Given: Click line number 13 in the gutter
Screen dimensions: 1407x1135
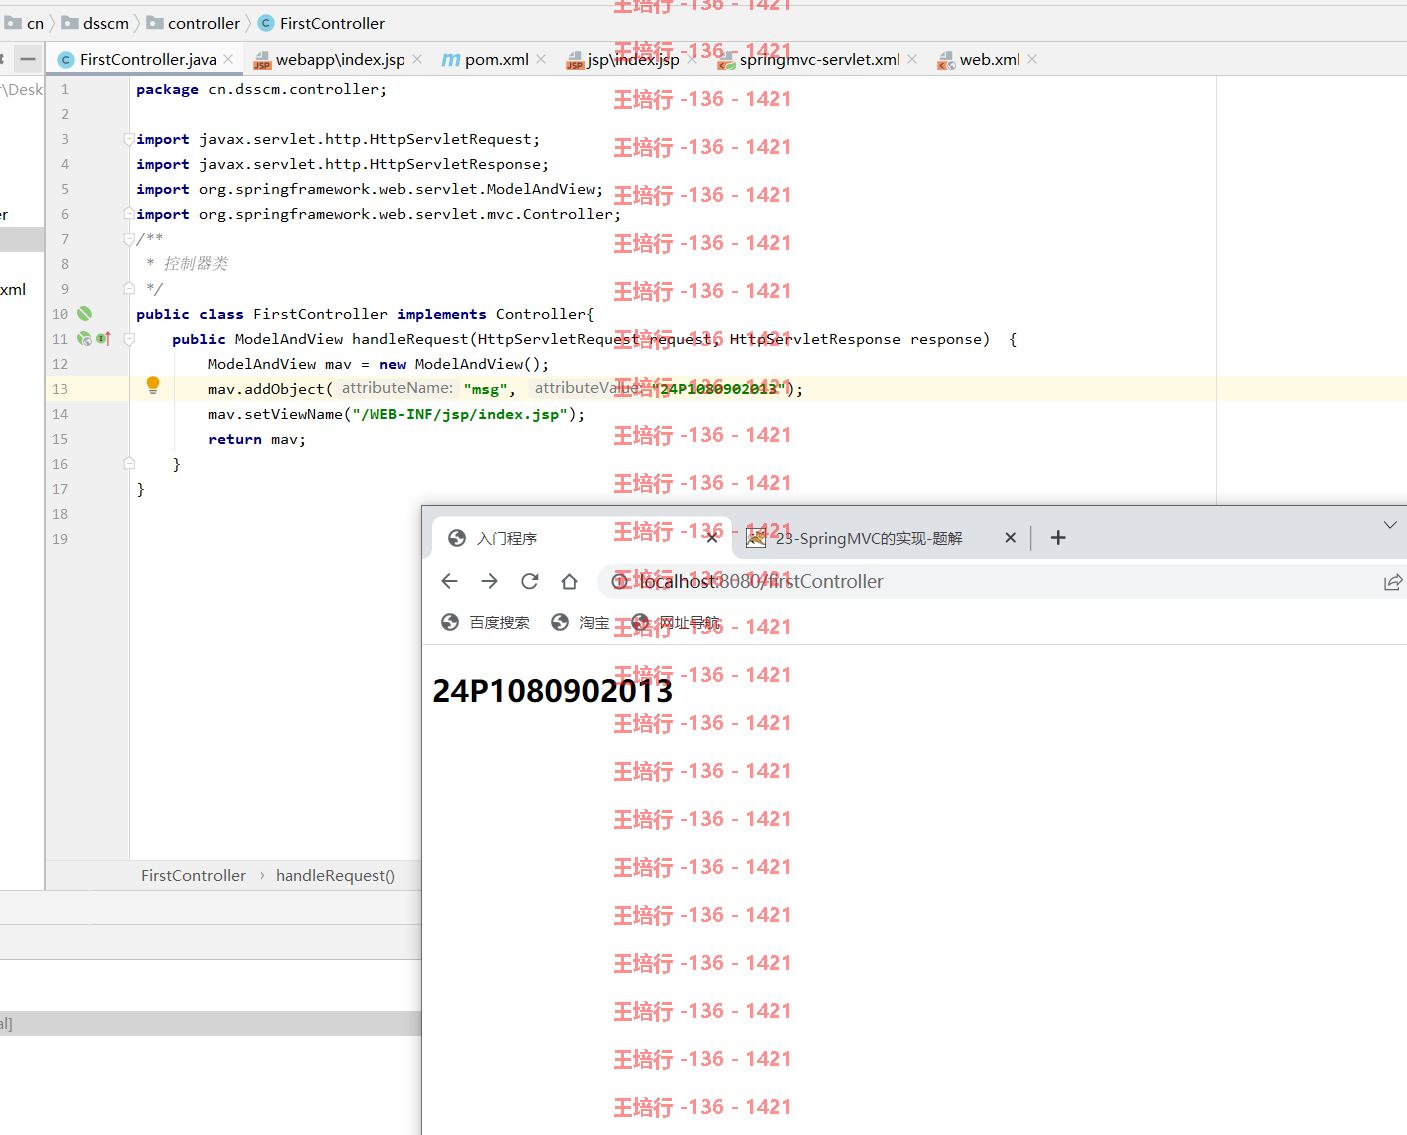Looking at the screenshot, I should pyautogui.click(x=60, y=389).
